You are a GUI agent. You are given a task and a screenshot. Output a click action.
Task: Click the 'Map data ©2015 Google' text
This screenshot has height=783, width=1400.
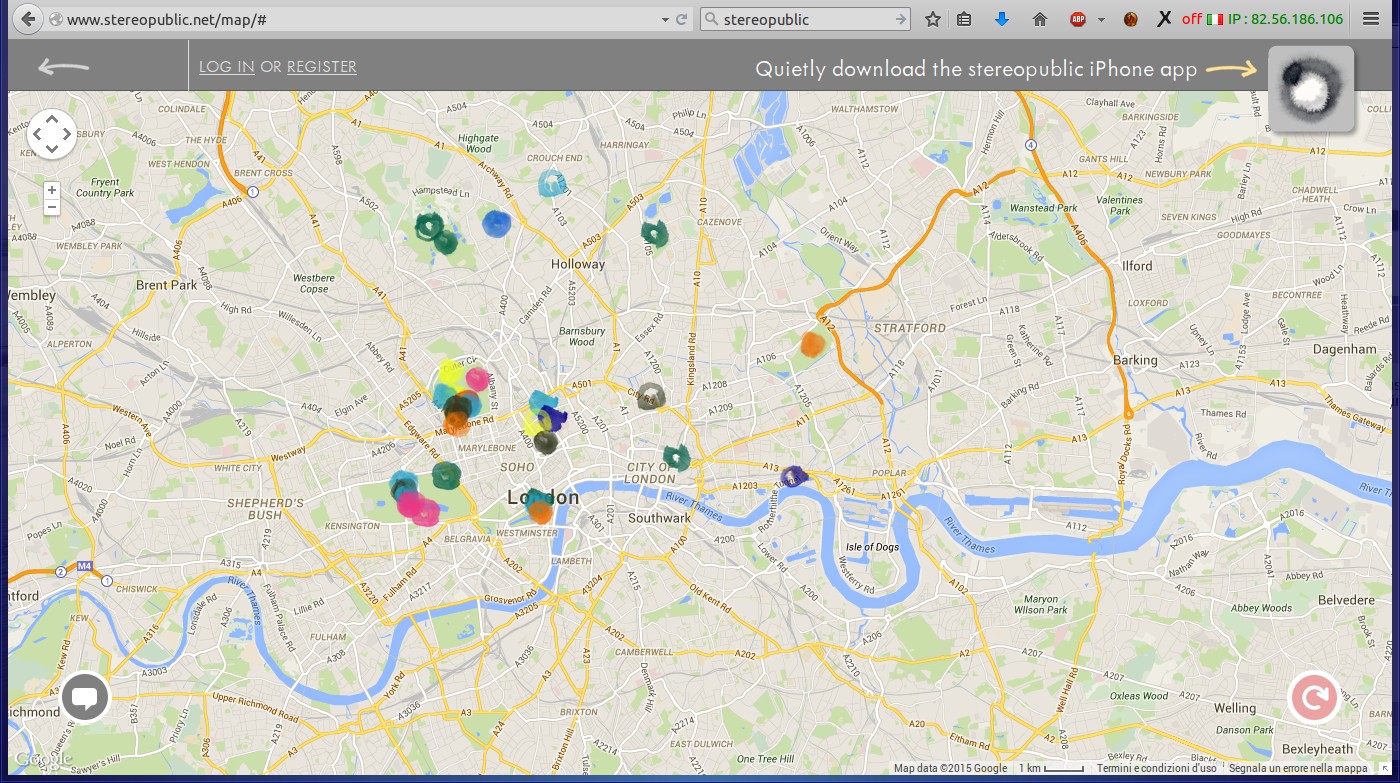949,769
